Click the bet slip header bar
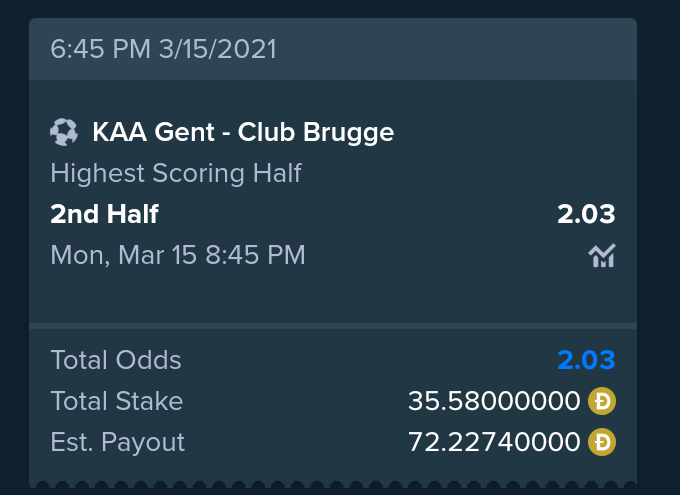Viewport: 680px width, 495px height. (x=333, y=49)
